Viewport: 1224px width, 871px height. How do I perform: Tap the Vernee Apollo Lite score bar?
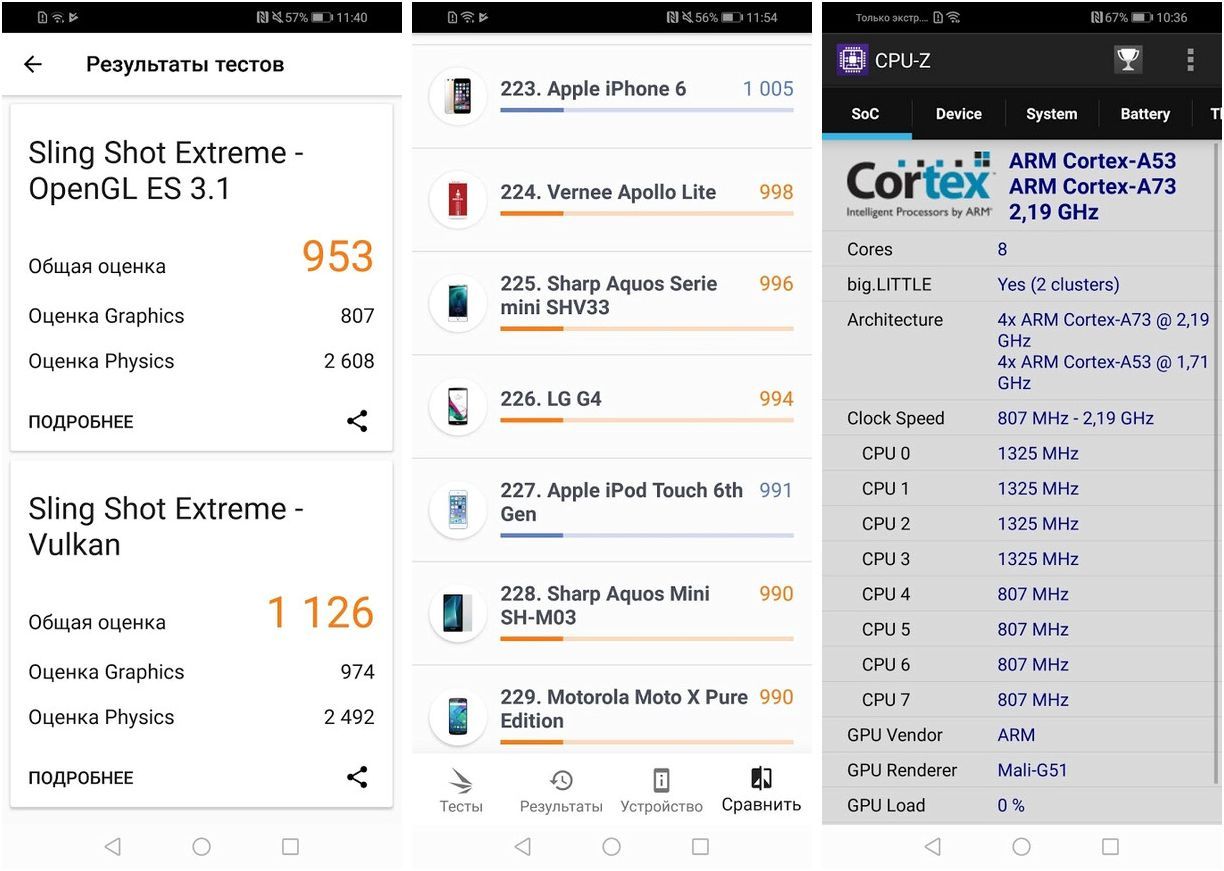pos(646,213)
